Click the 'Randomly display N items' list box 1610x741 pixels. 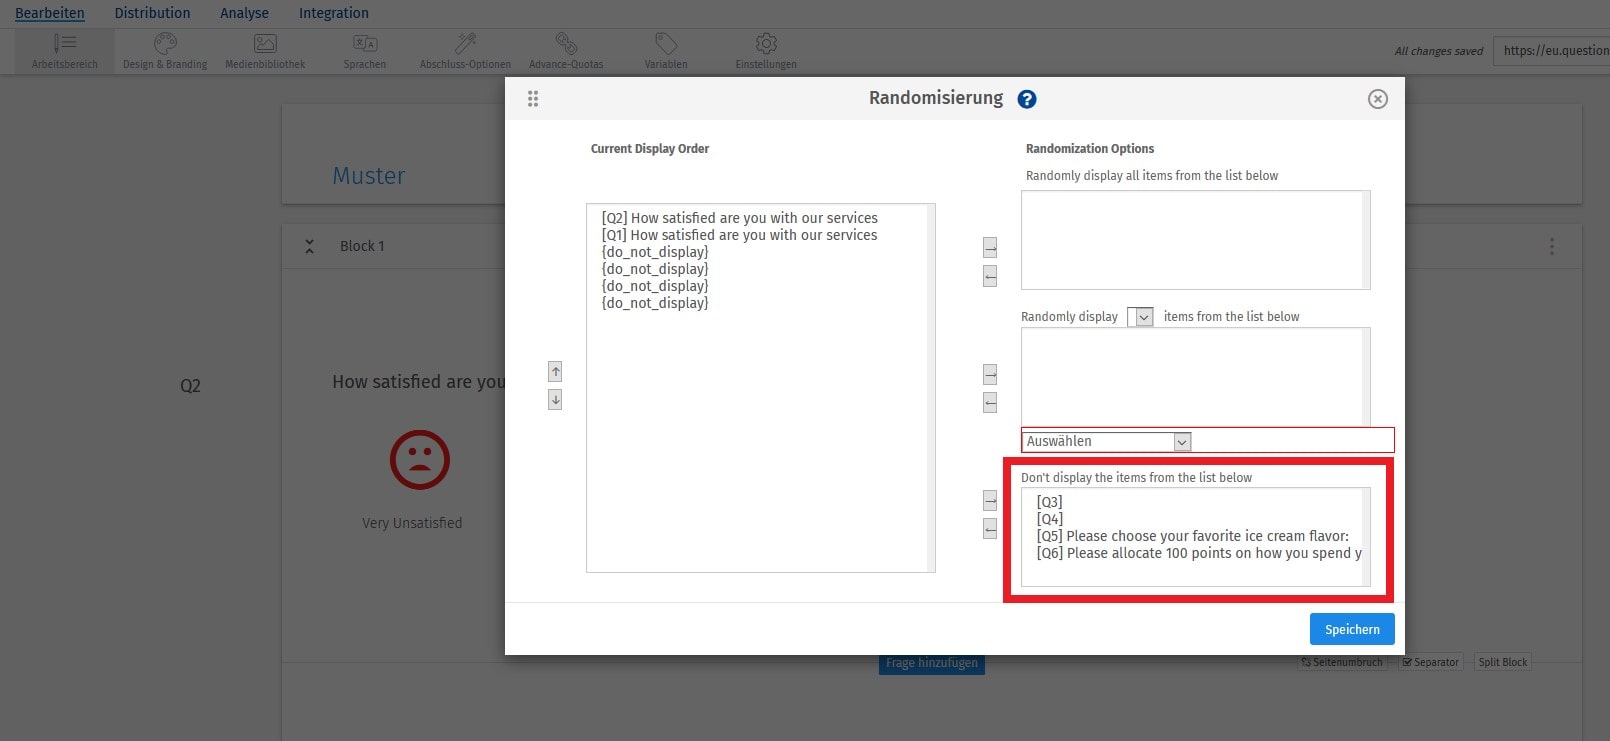click(1195, 377)
